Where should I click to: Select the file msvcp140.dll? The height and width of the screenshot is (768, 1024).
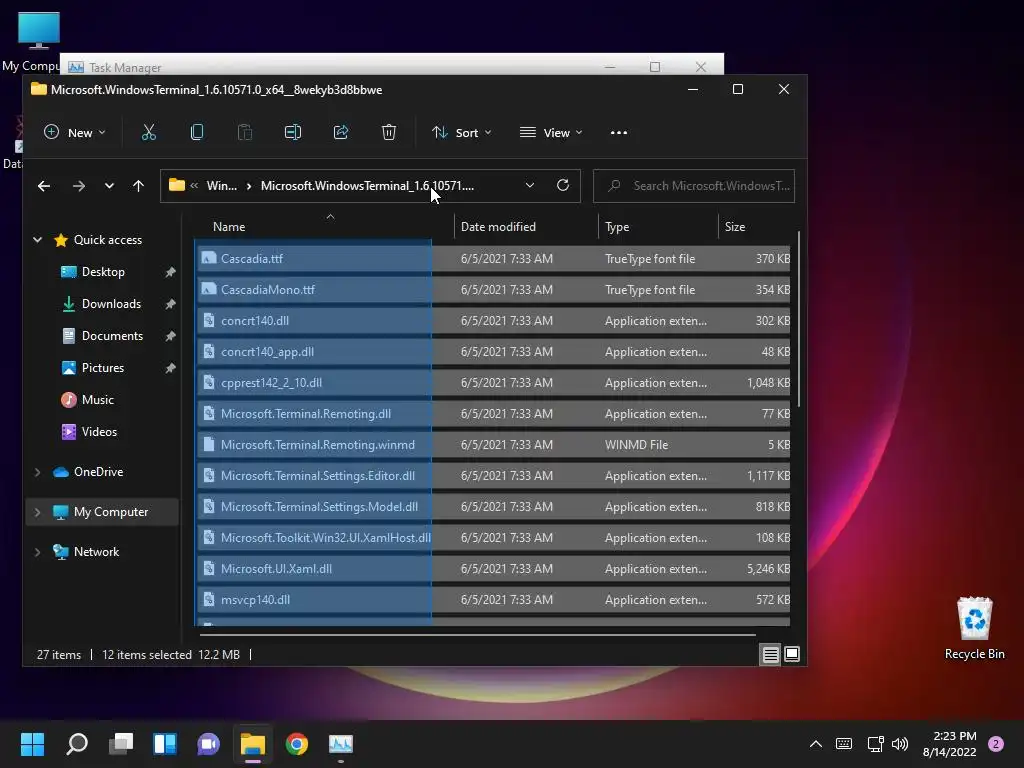click(493, 600)
